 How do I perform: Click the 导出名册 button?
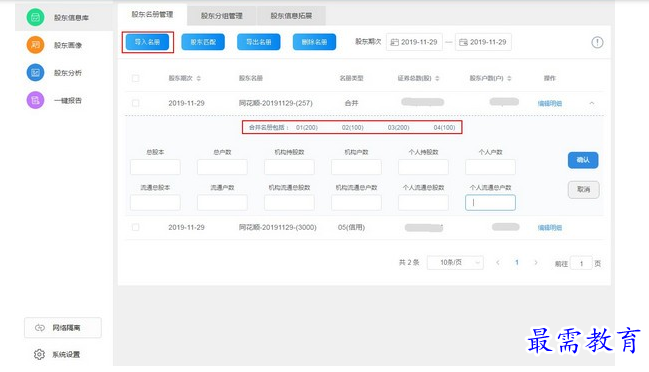259,42
